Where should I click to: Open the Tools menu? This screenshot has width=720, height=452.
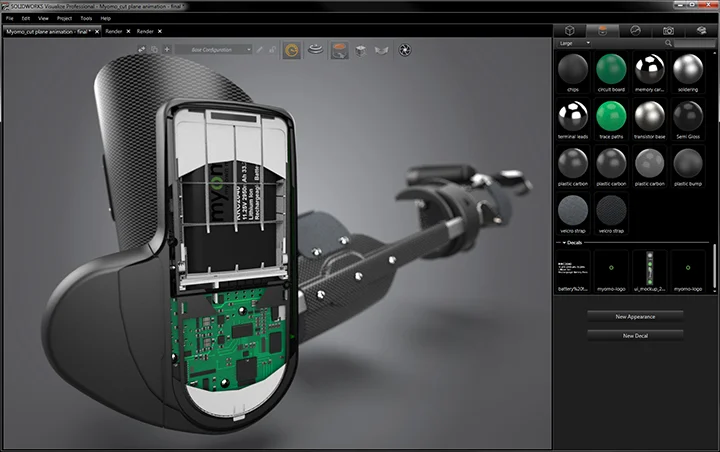(x=85, y=18)
